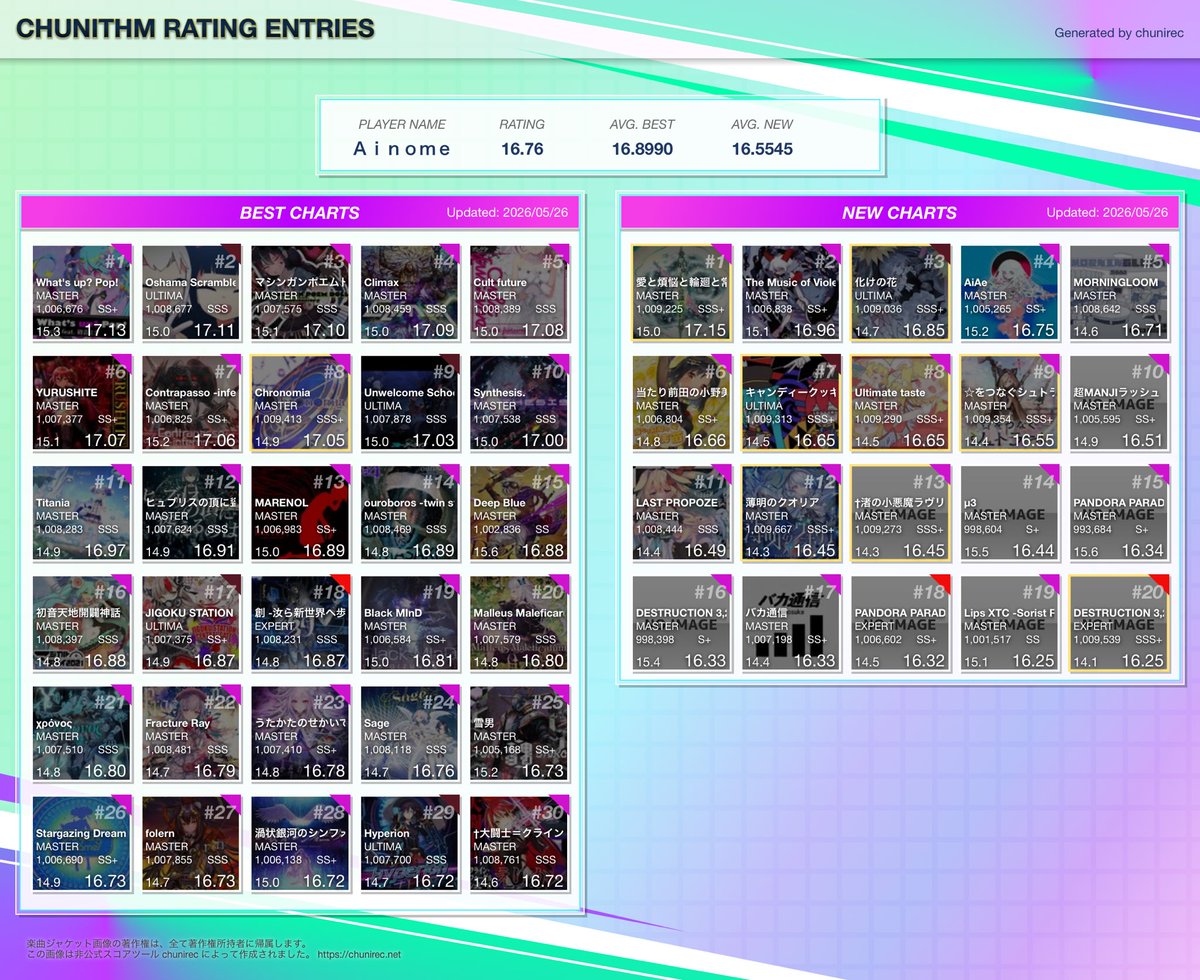The height and width of the screenshot is (980, 1200).
Task: Open the Climax MASTER chart card
Action: (410, 293)
